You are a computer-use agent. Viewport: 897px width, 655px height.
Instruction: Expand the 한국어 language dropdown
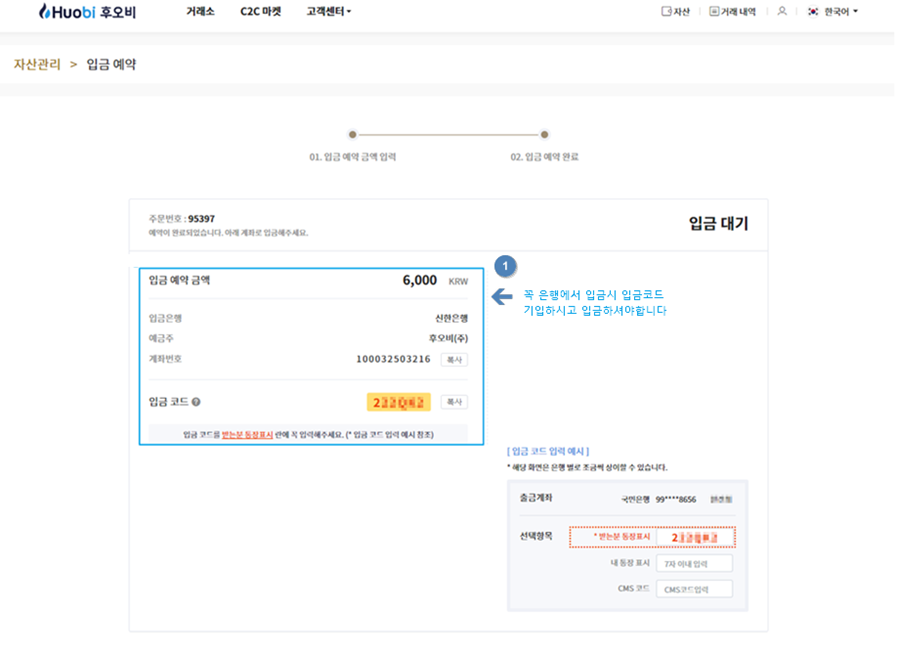pyautogui.click(x=841, y=11)
